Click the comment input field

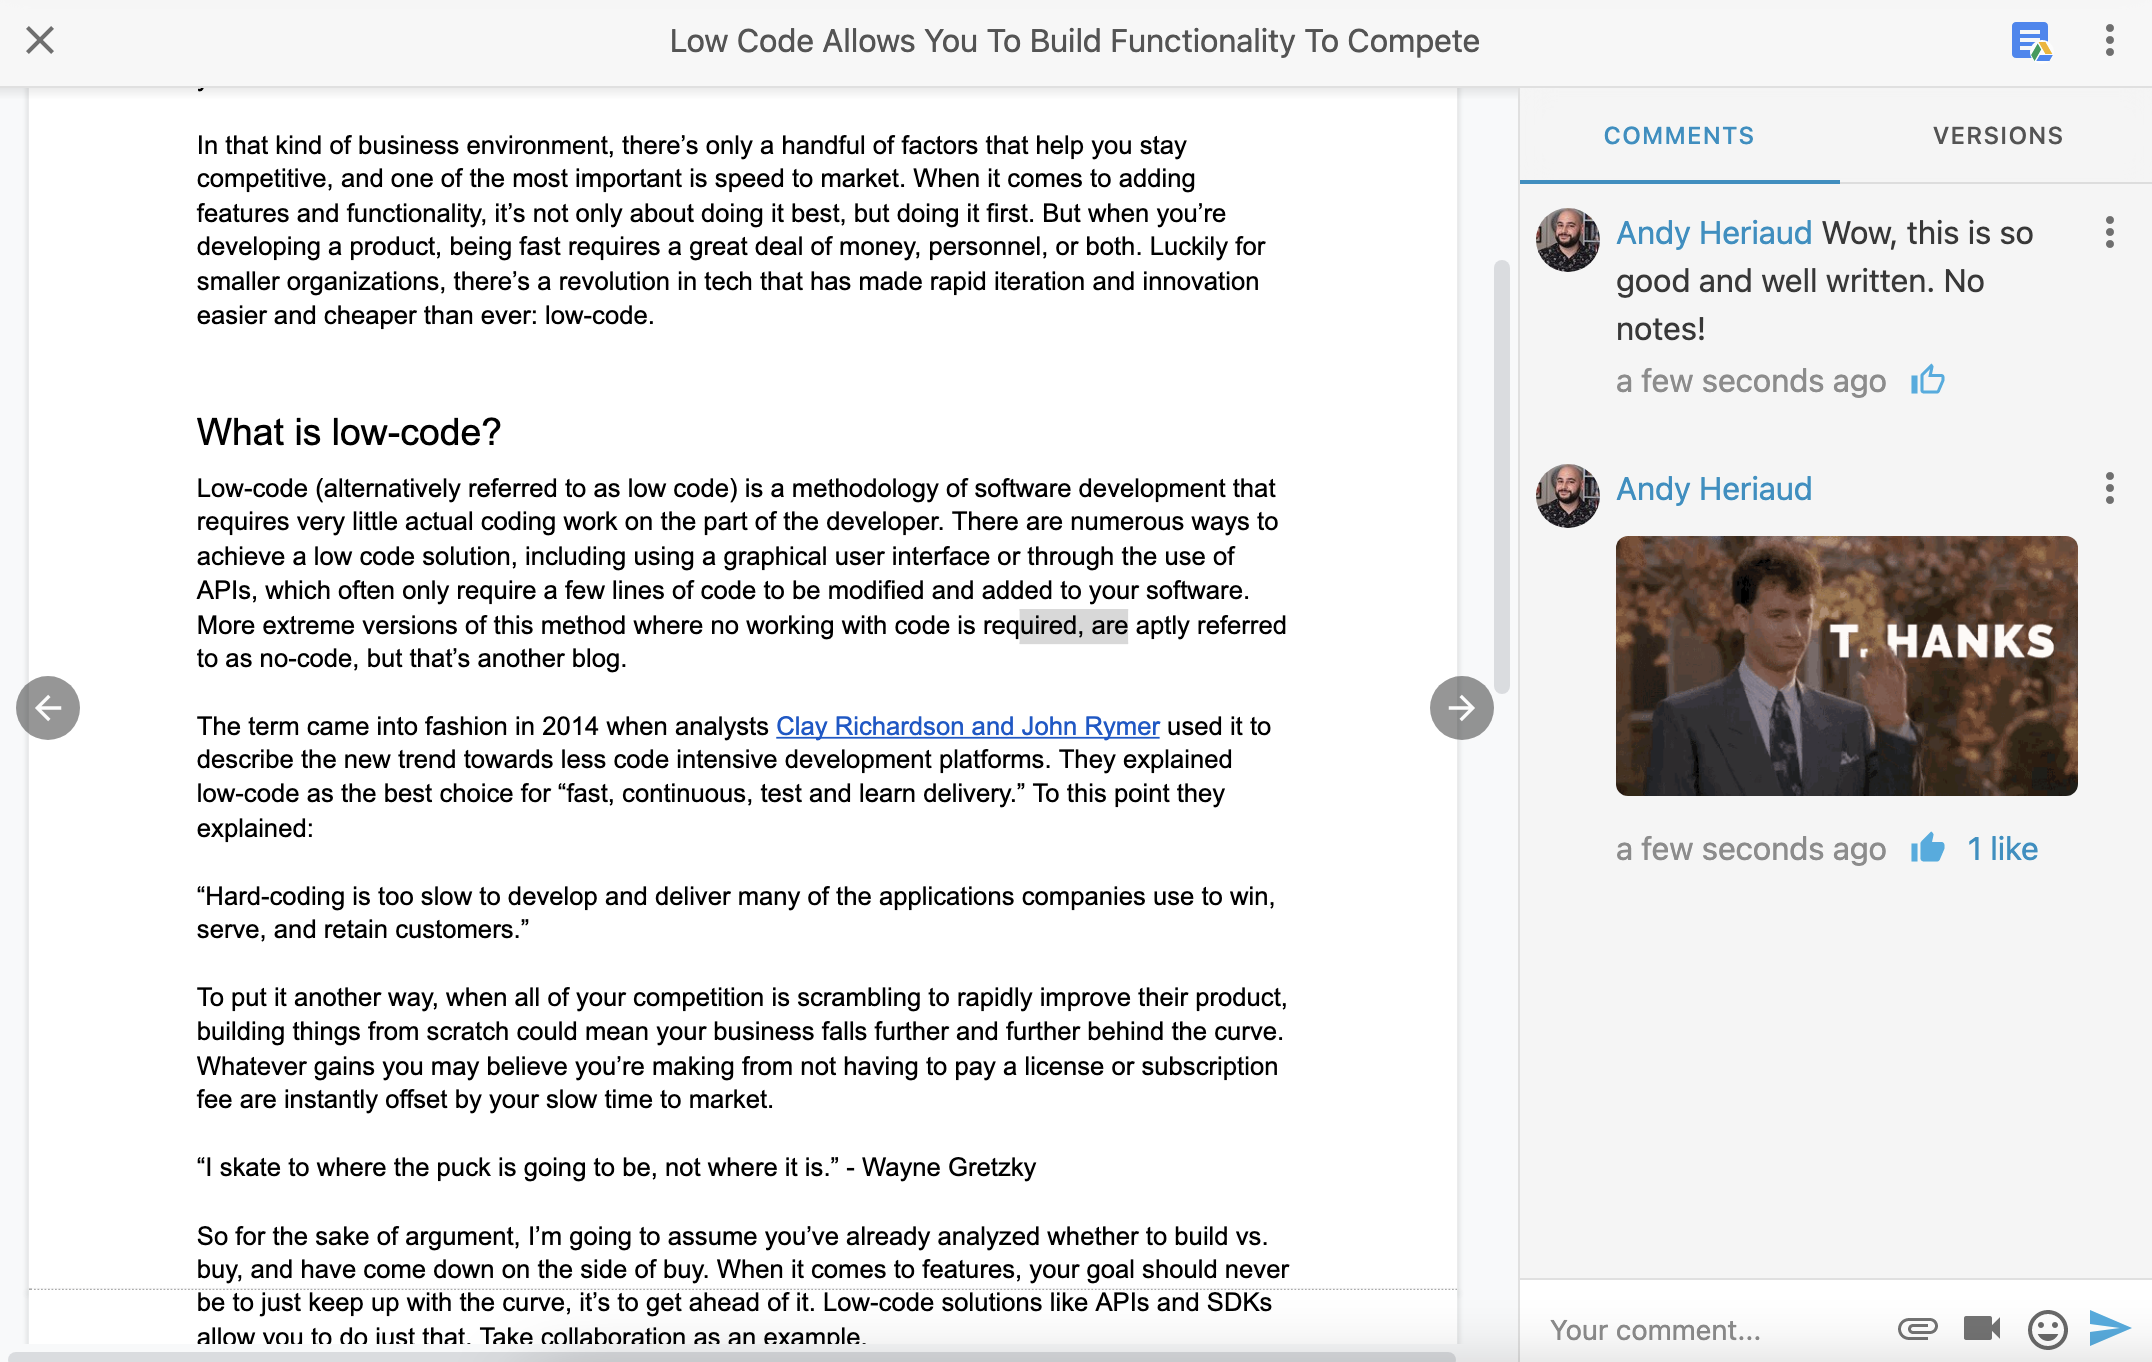tap(1700, 1330)
